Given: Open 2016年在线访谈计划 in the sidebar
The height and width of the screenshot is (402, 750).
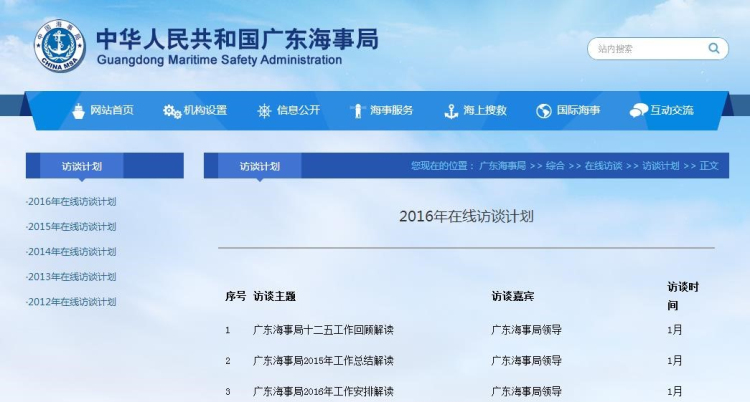Looking at the screenshot, I should pos(72,202).
